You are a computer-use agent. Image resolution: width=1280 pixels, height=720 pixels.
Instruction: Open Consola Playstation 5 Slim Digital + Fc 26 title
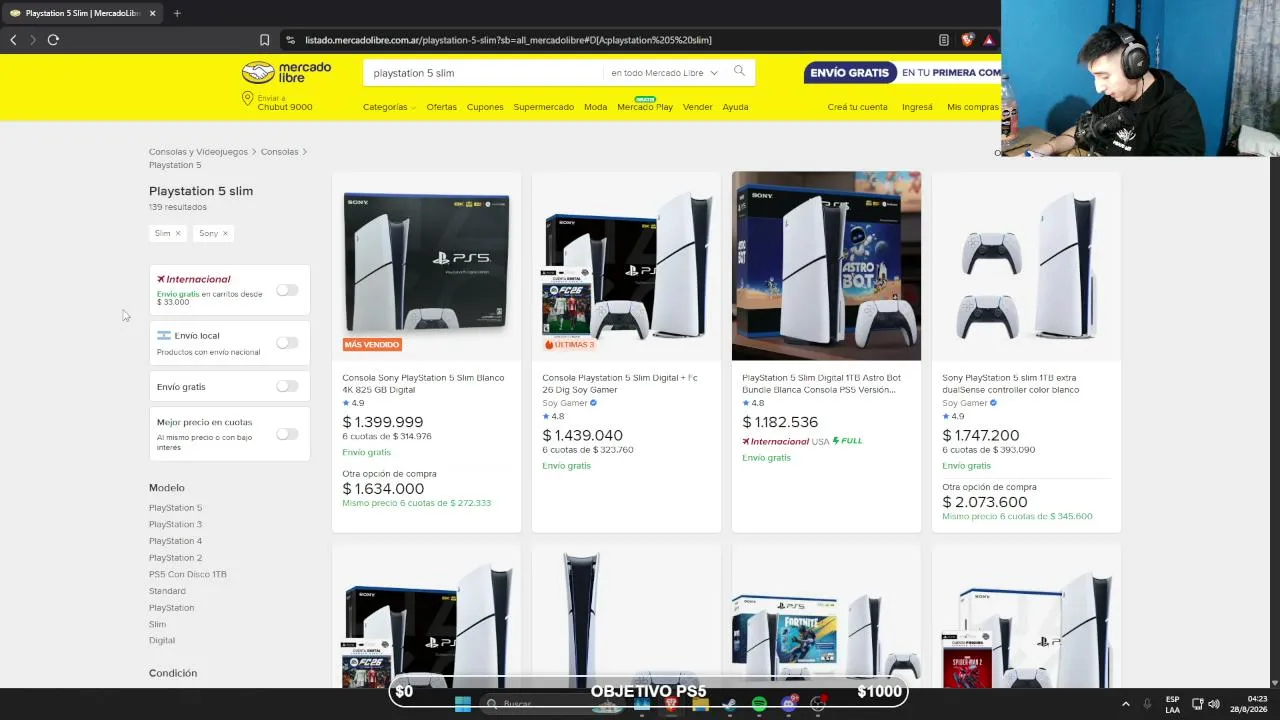click(620, 384)
